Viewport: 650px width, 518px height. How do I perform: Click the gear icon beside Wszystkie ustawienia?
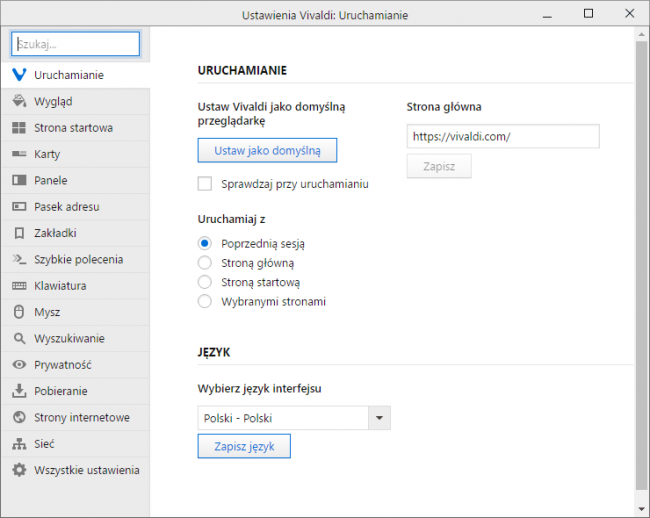pos(19,470)
